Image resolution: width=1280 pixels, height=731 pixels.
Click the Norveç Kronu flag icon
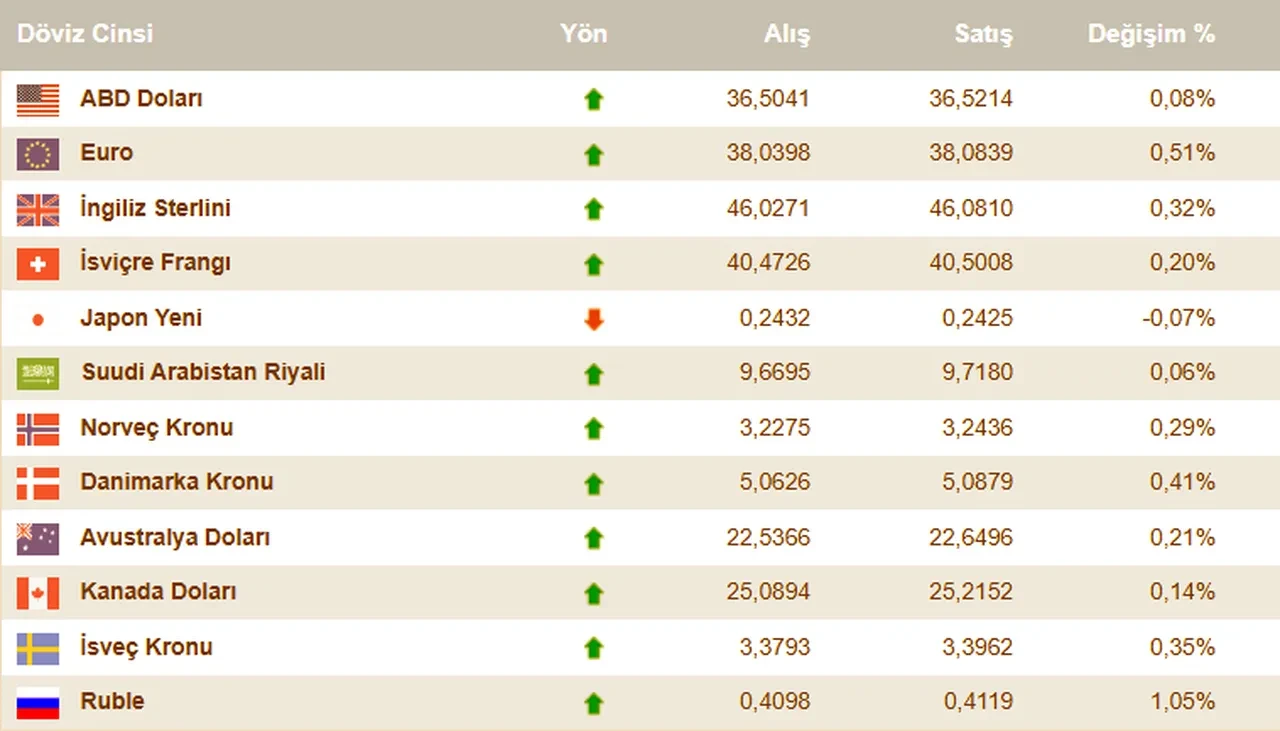pyautogui.click(x=38, y=428)
